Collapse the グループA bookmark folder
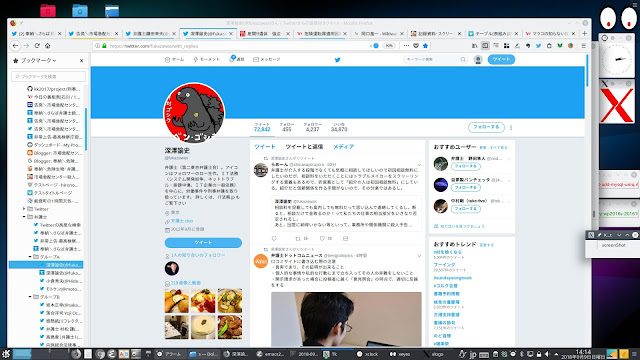The image size is (640, 360). click(x=30, y=257)
